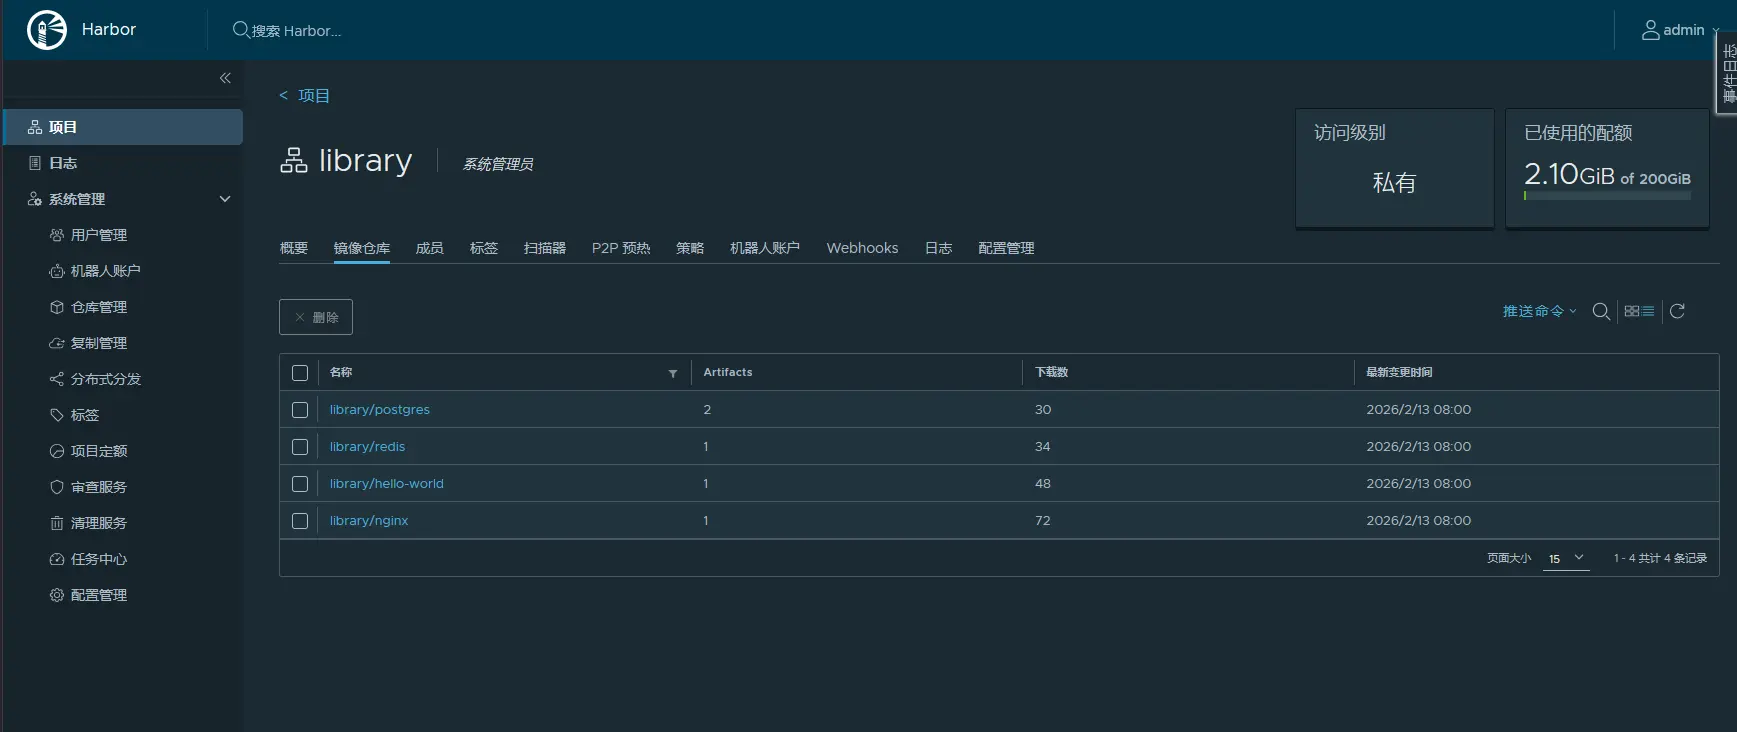Sort by the Artifacts column header
Screen dimensions: 1737x732
pyautogui.click(x=728, y=372)
